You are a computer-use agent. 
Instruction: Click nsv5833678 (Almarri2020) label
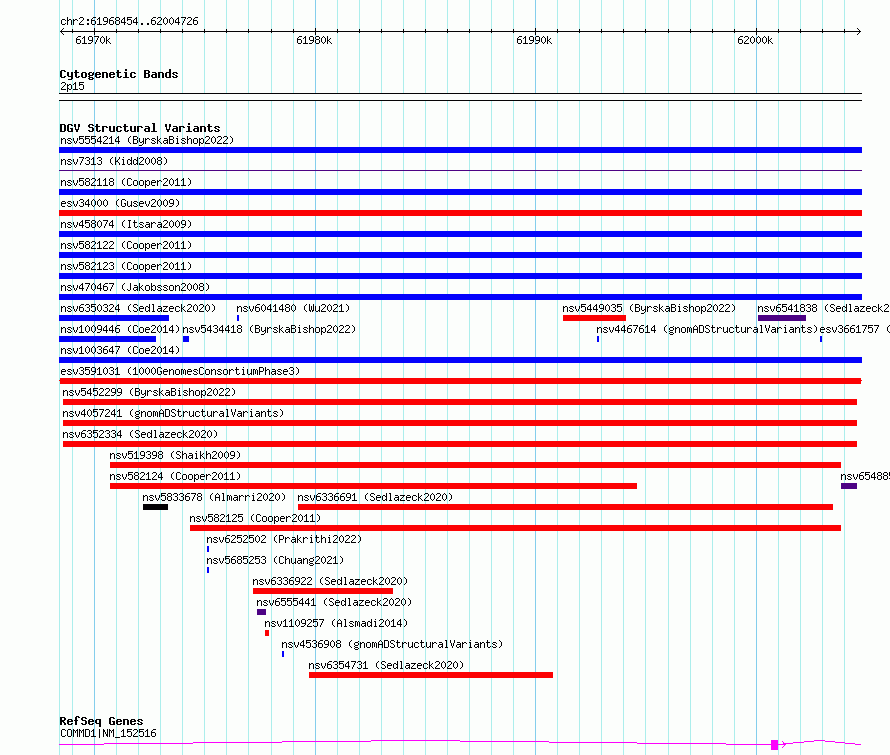click(214, 497)
